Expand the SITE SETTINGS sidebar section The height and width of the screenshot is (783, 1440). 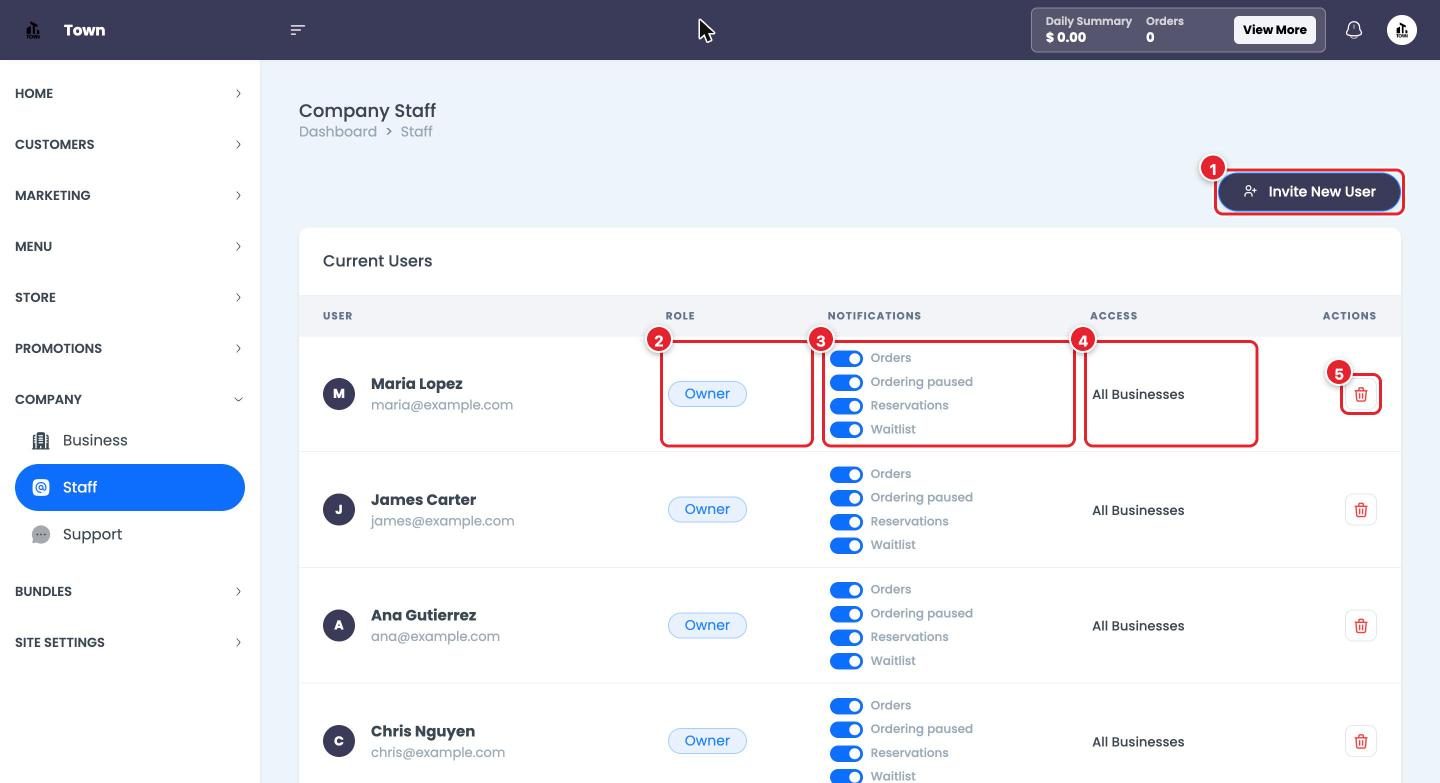130,642
